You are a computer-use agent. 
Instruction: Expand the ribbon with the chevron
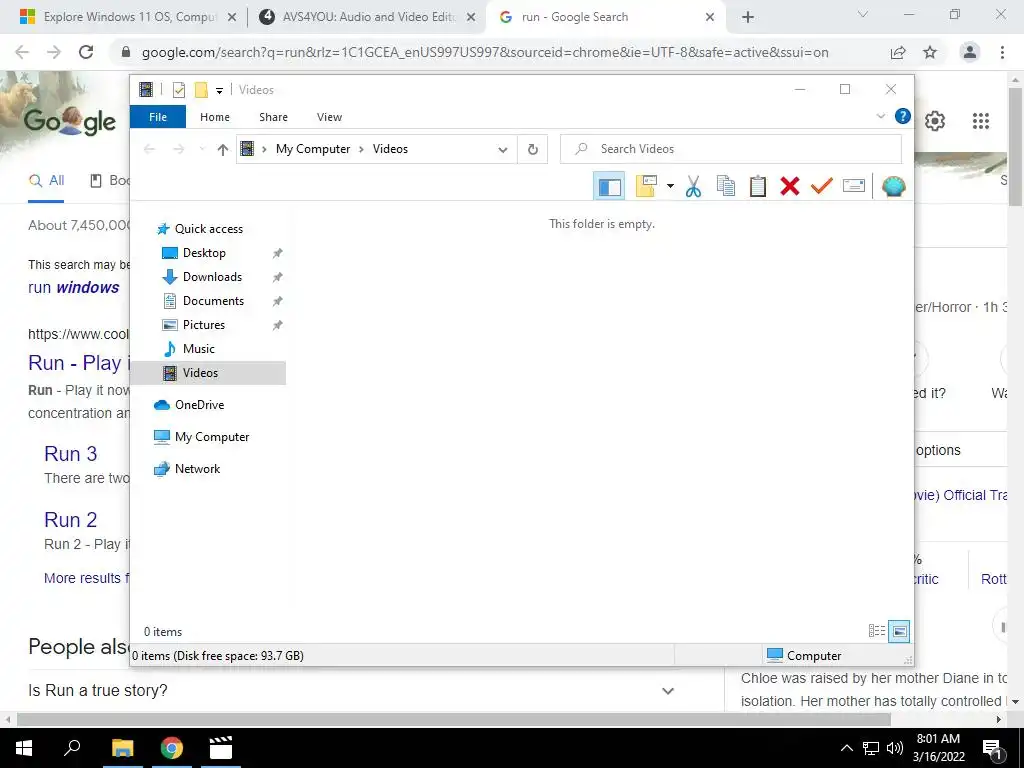(880, 116)
